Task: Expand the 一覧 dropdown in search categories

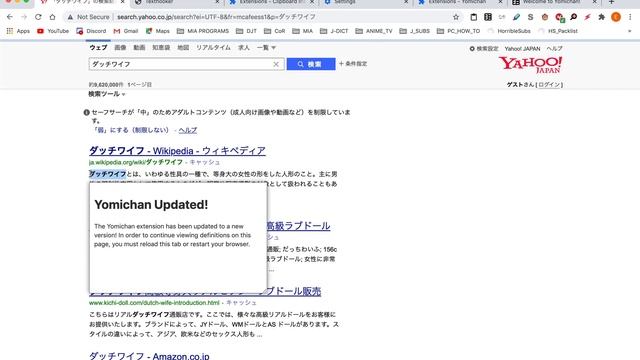Action: pyautogui.click(x=266, y=48)
